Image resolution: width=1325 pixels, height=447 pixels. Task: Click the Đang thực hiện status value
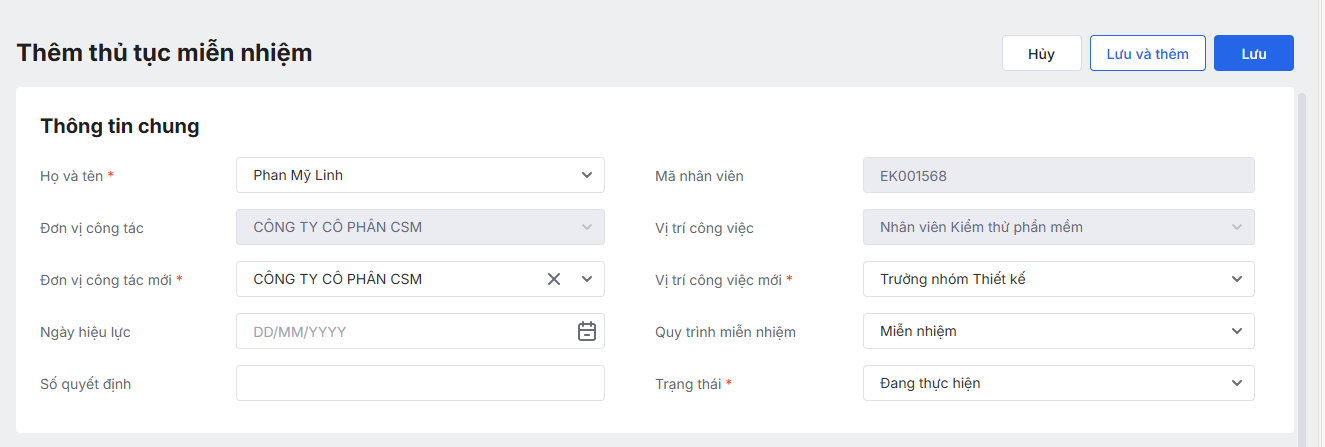1040,383
